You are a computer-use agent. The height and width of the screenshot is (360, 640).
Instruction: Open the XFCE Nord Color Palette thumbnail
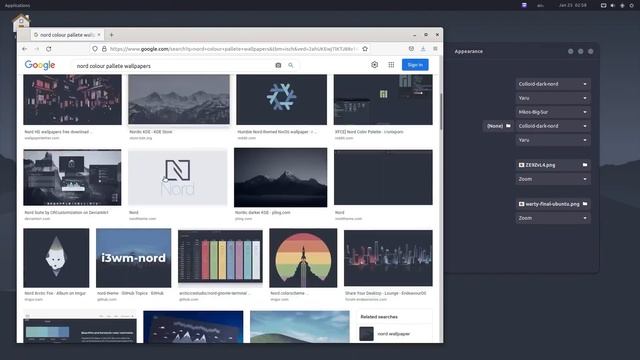[x=383, y=100]
